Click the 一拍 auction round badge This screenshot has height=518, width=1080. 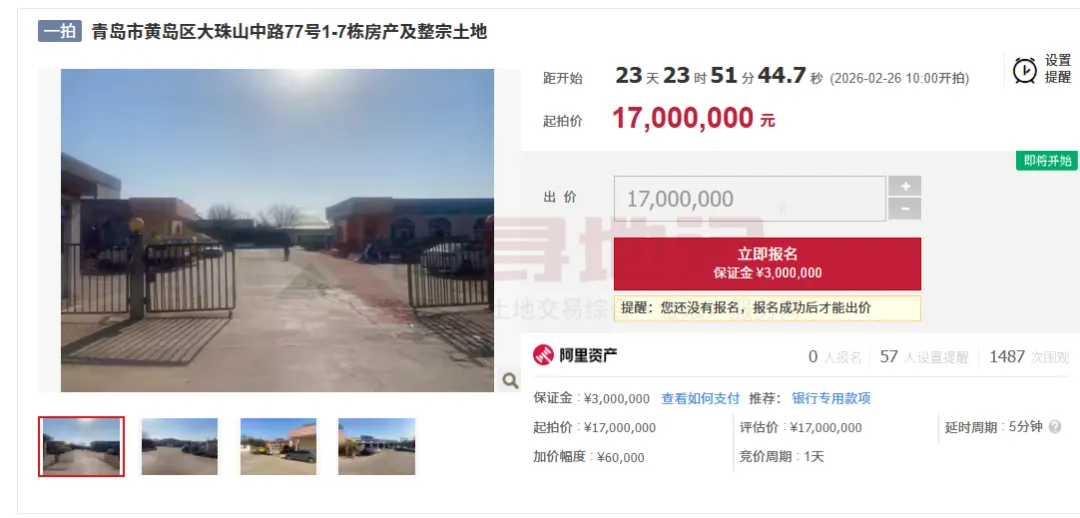click(60, 32)
